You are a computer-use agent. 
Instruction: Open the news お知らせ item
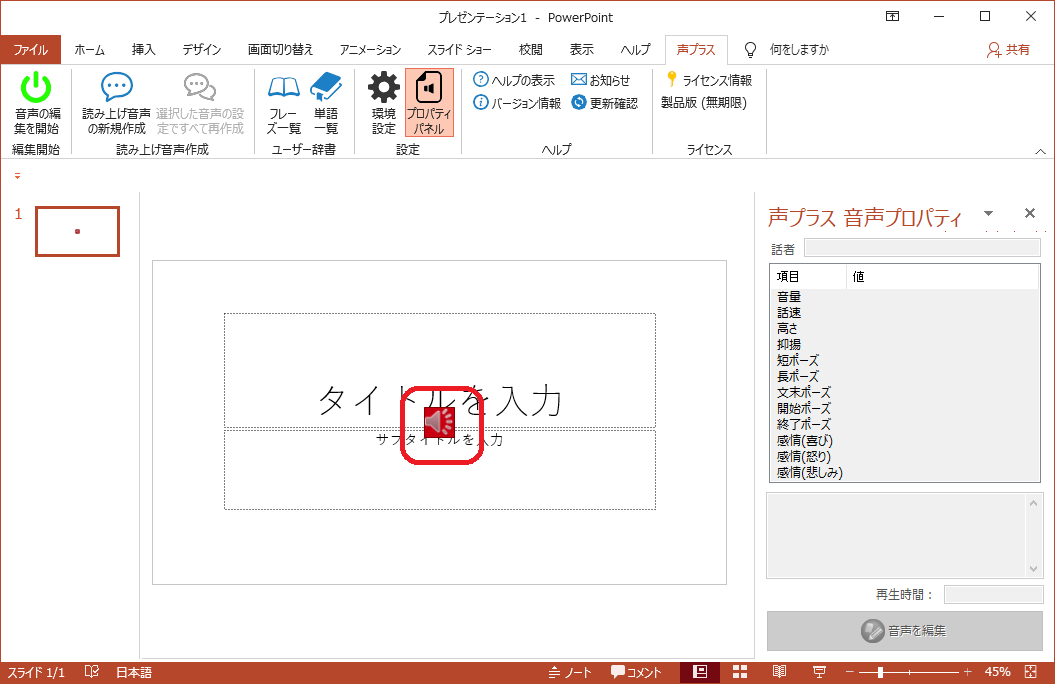600,80
